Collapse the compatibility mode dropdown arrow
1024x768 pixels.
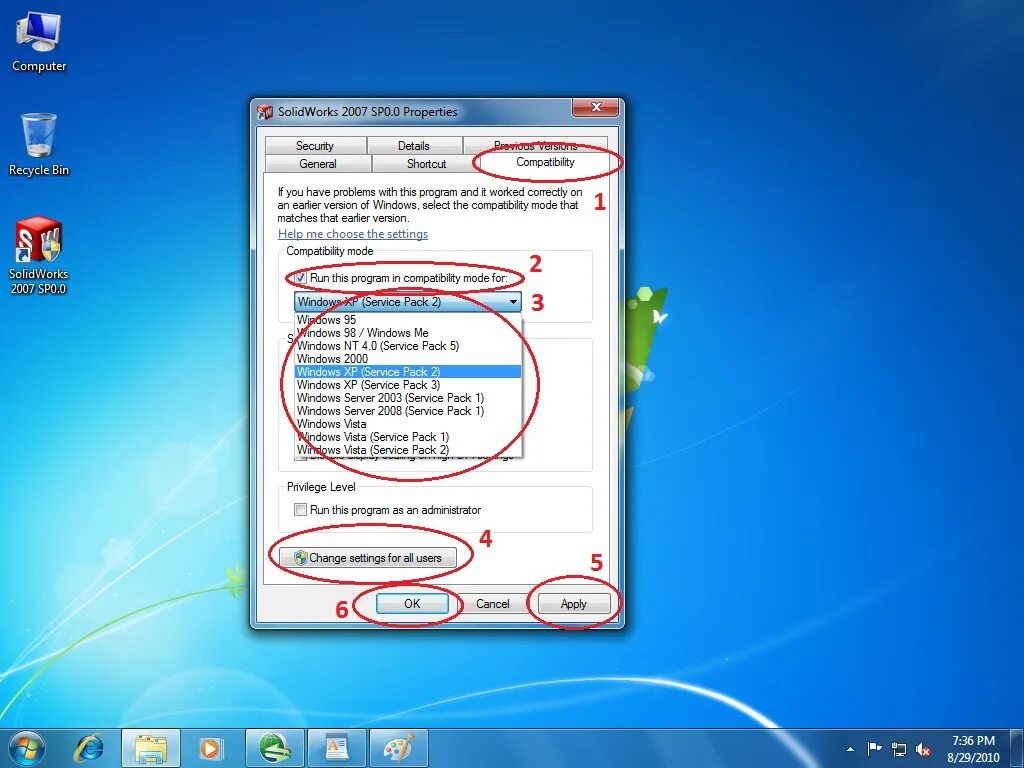point(513,302)
